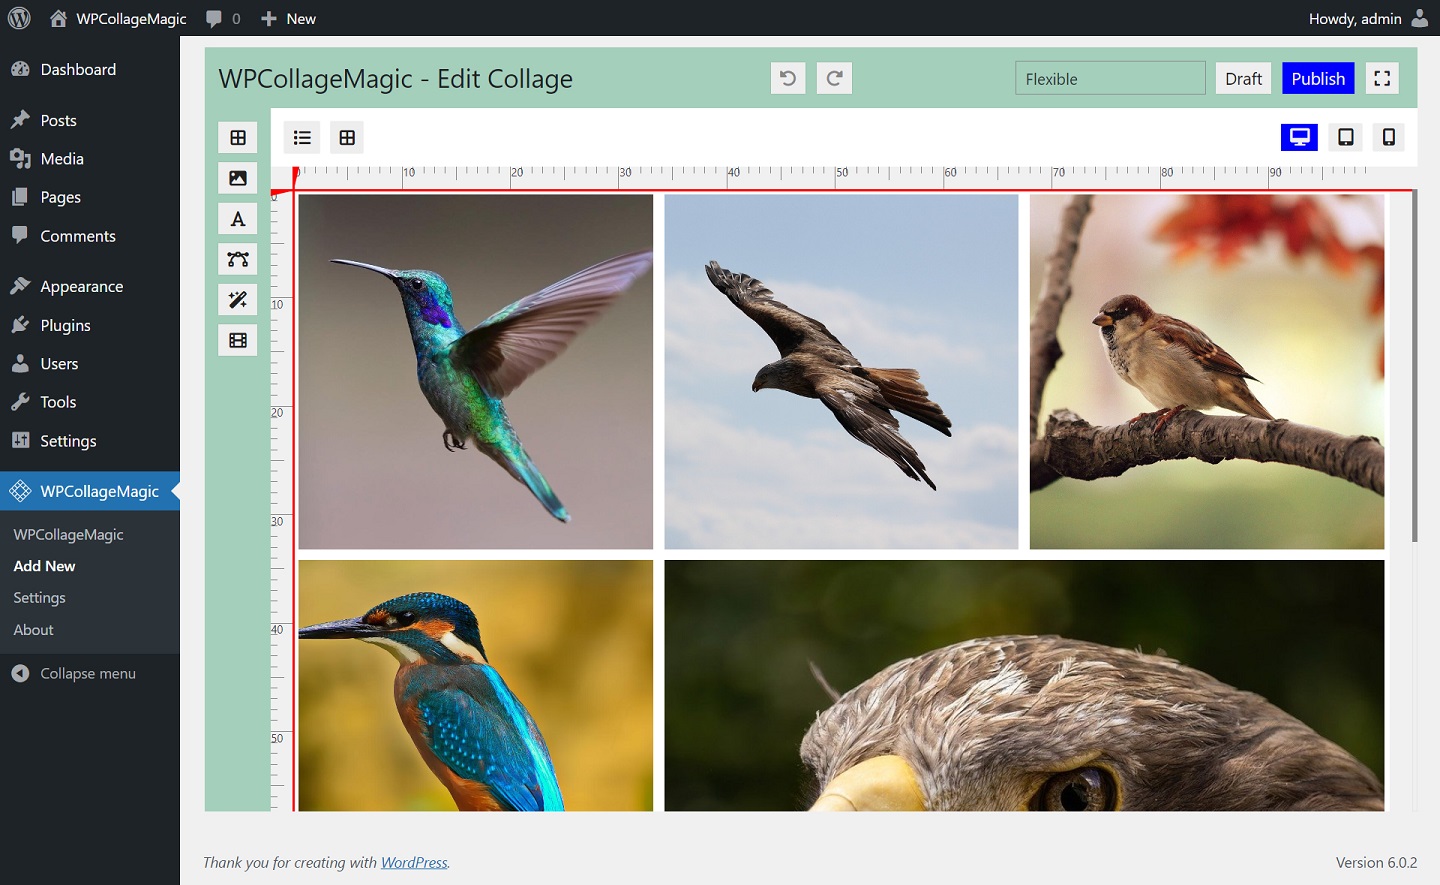Click the hummingbird image thumbnail
This screenshot has height=885, width=1440.
tap(476, 371)
